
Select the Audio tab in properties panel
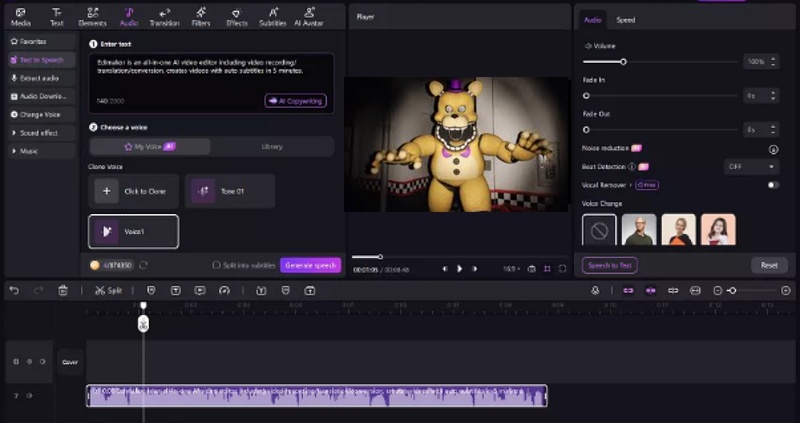592,20
